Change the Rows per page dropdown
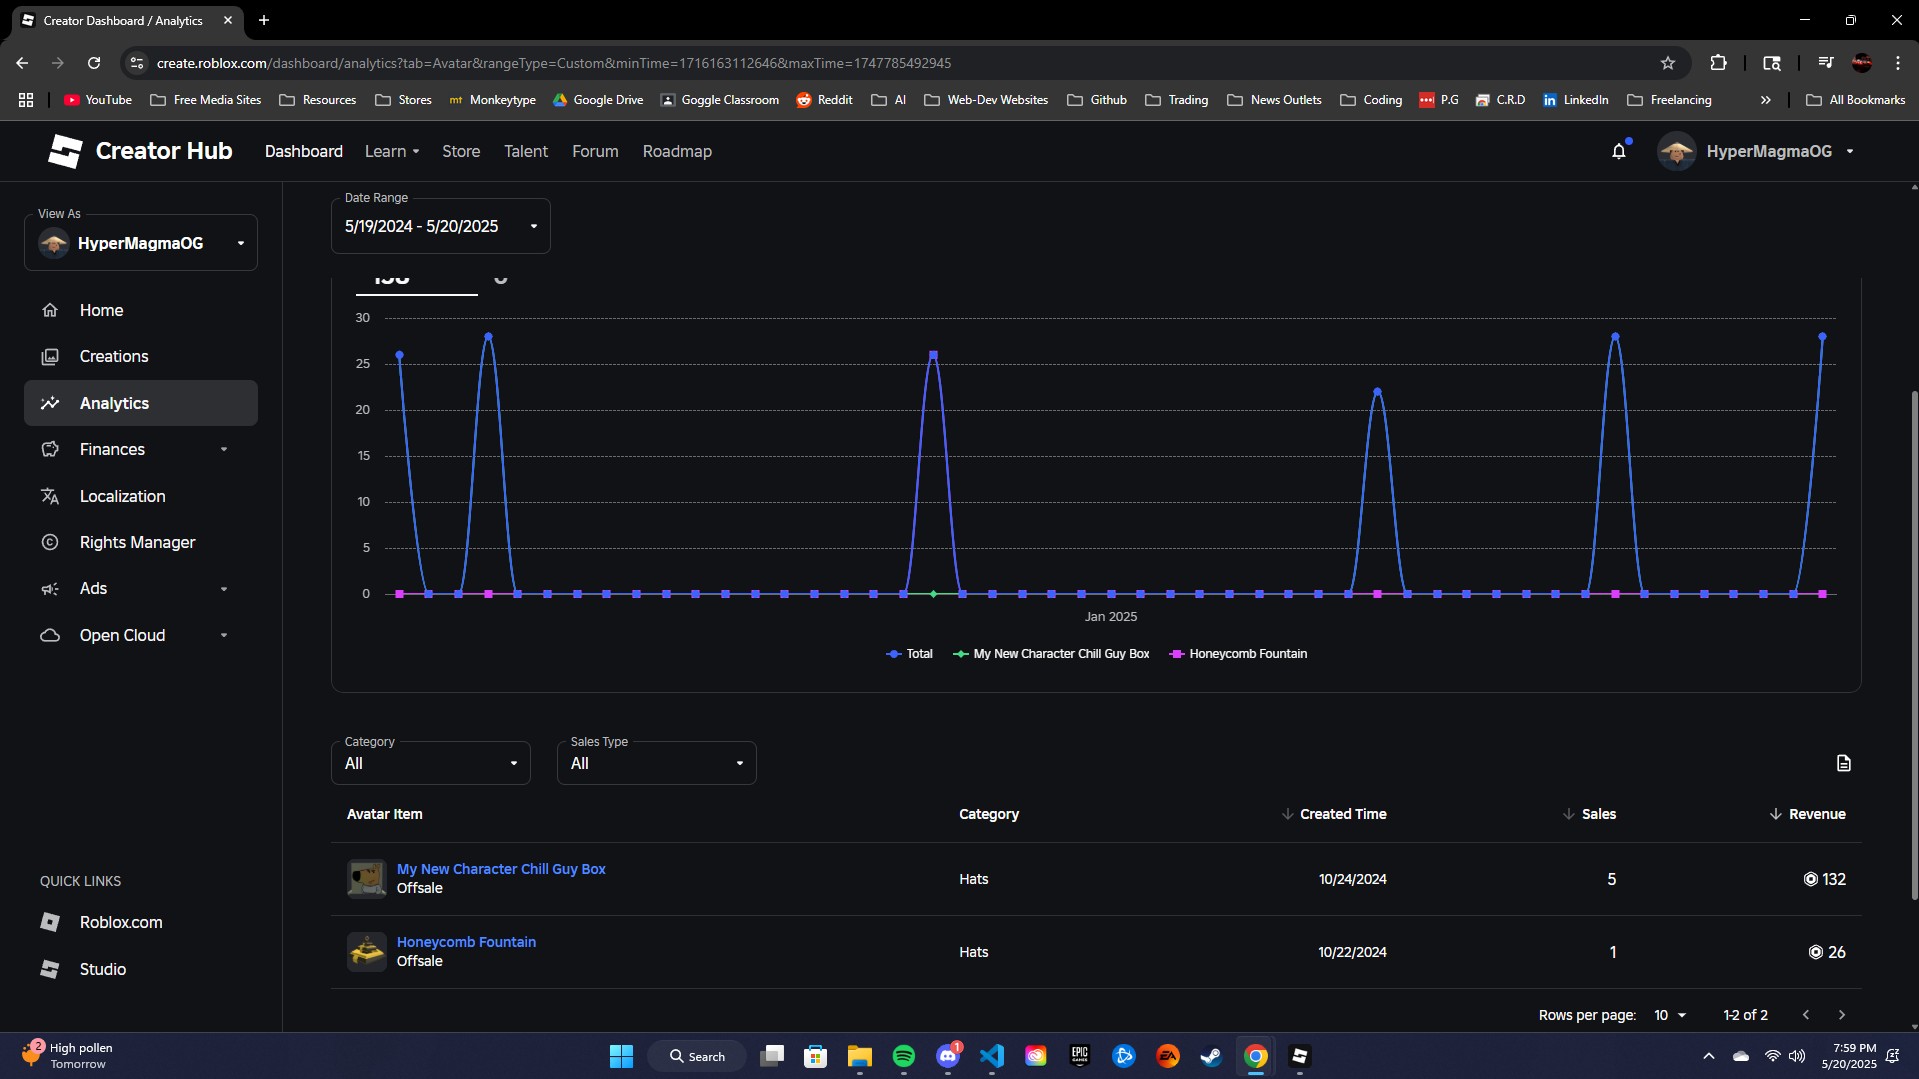Viewport: 1919px width, 1079px height. pyautogui.click(x=1670, y=1015)
